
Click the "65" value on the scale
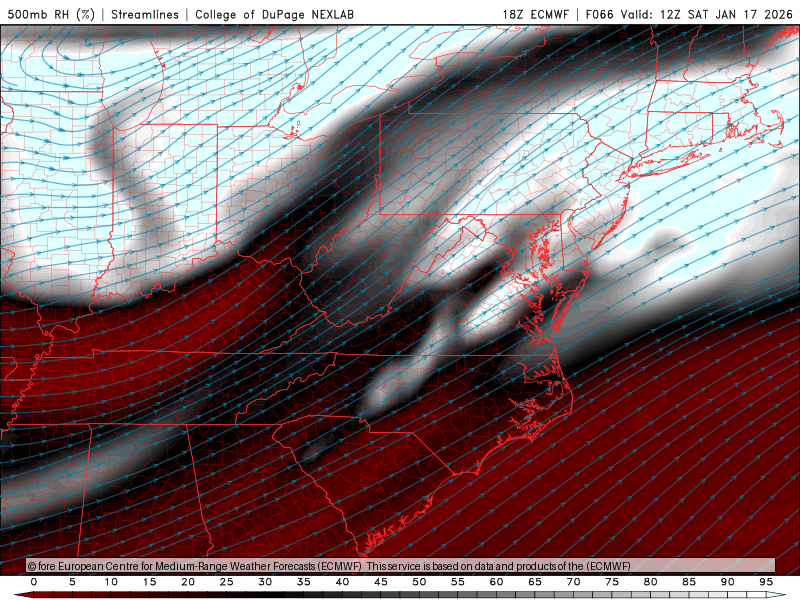[x=535, y=582]
